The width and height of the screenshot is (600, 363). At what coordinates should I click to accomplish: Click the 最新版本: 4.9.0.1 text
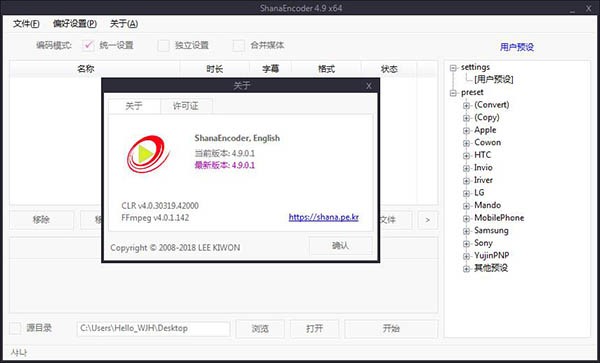tap(225, 165)
